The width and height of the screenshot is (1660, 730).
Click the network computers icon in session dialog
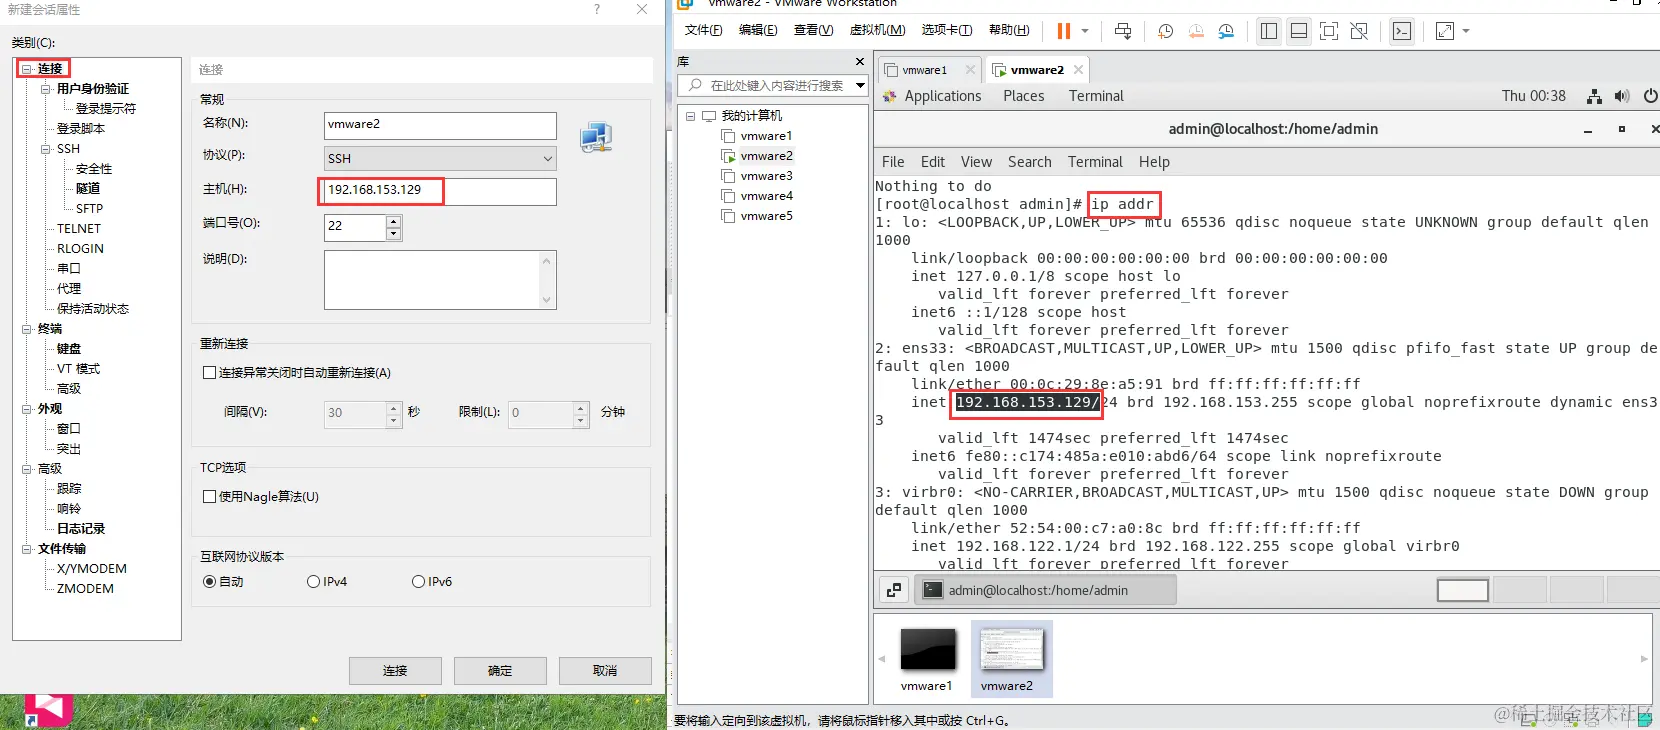coord(596,137)
